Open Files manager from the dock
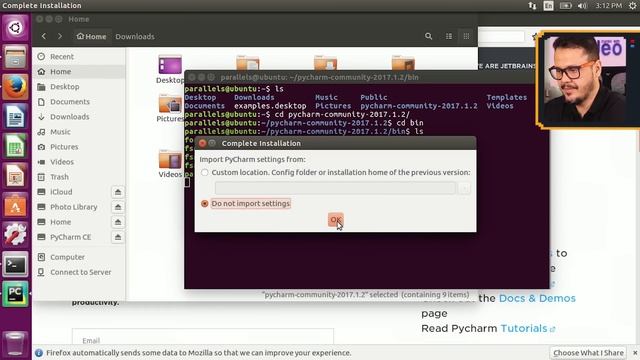 pyautogui.click(x=15, y=57)
